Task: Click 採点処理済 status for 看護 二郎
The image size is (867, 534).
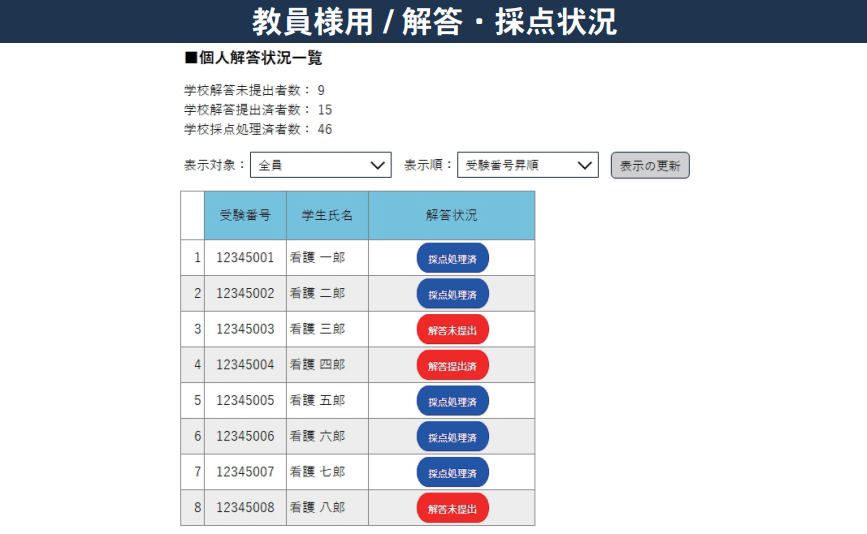Action: click(452, 294)
